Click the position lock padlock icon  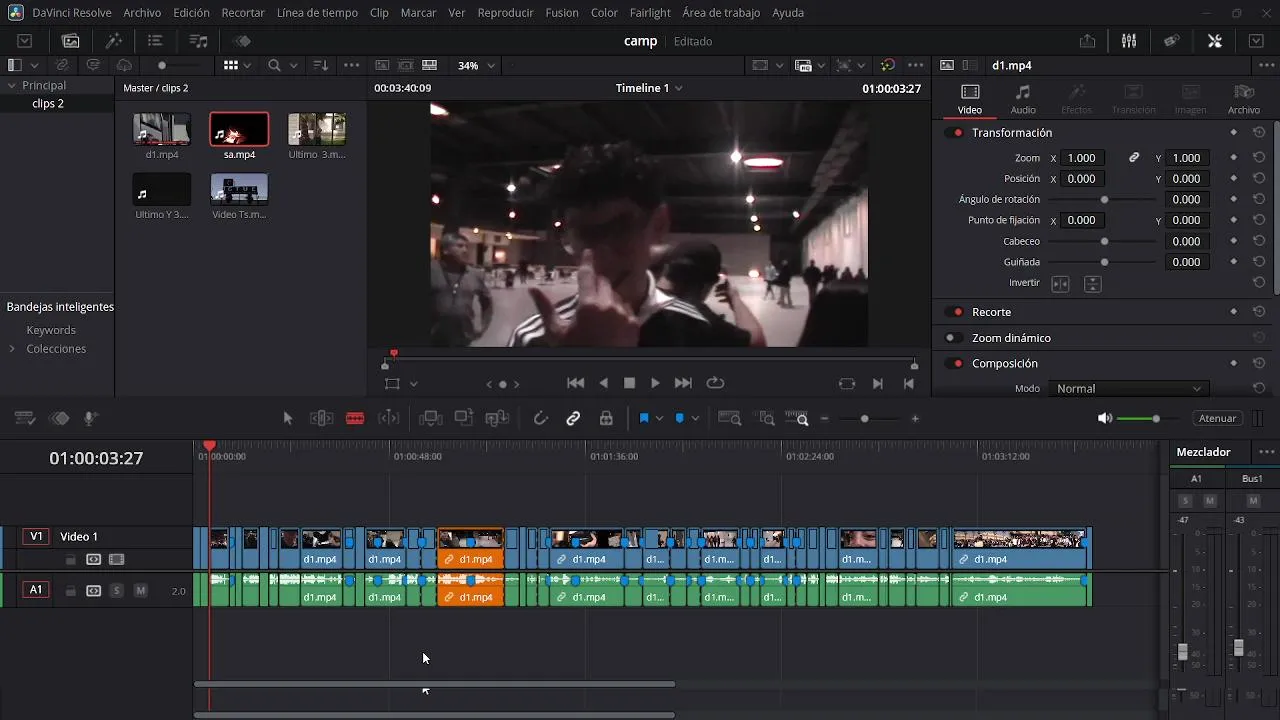click(x=606, y=419)
